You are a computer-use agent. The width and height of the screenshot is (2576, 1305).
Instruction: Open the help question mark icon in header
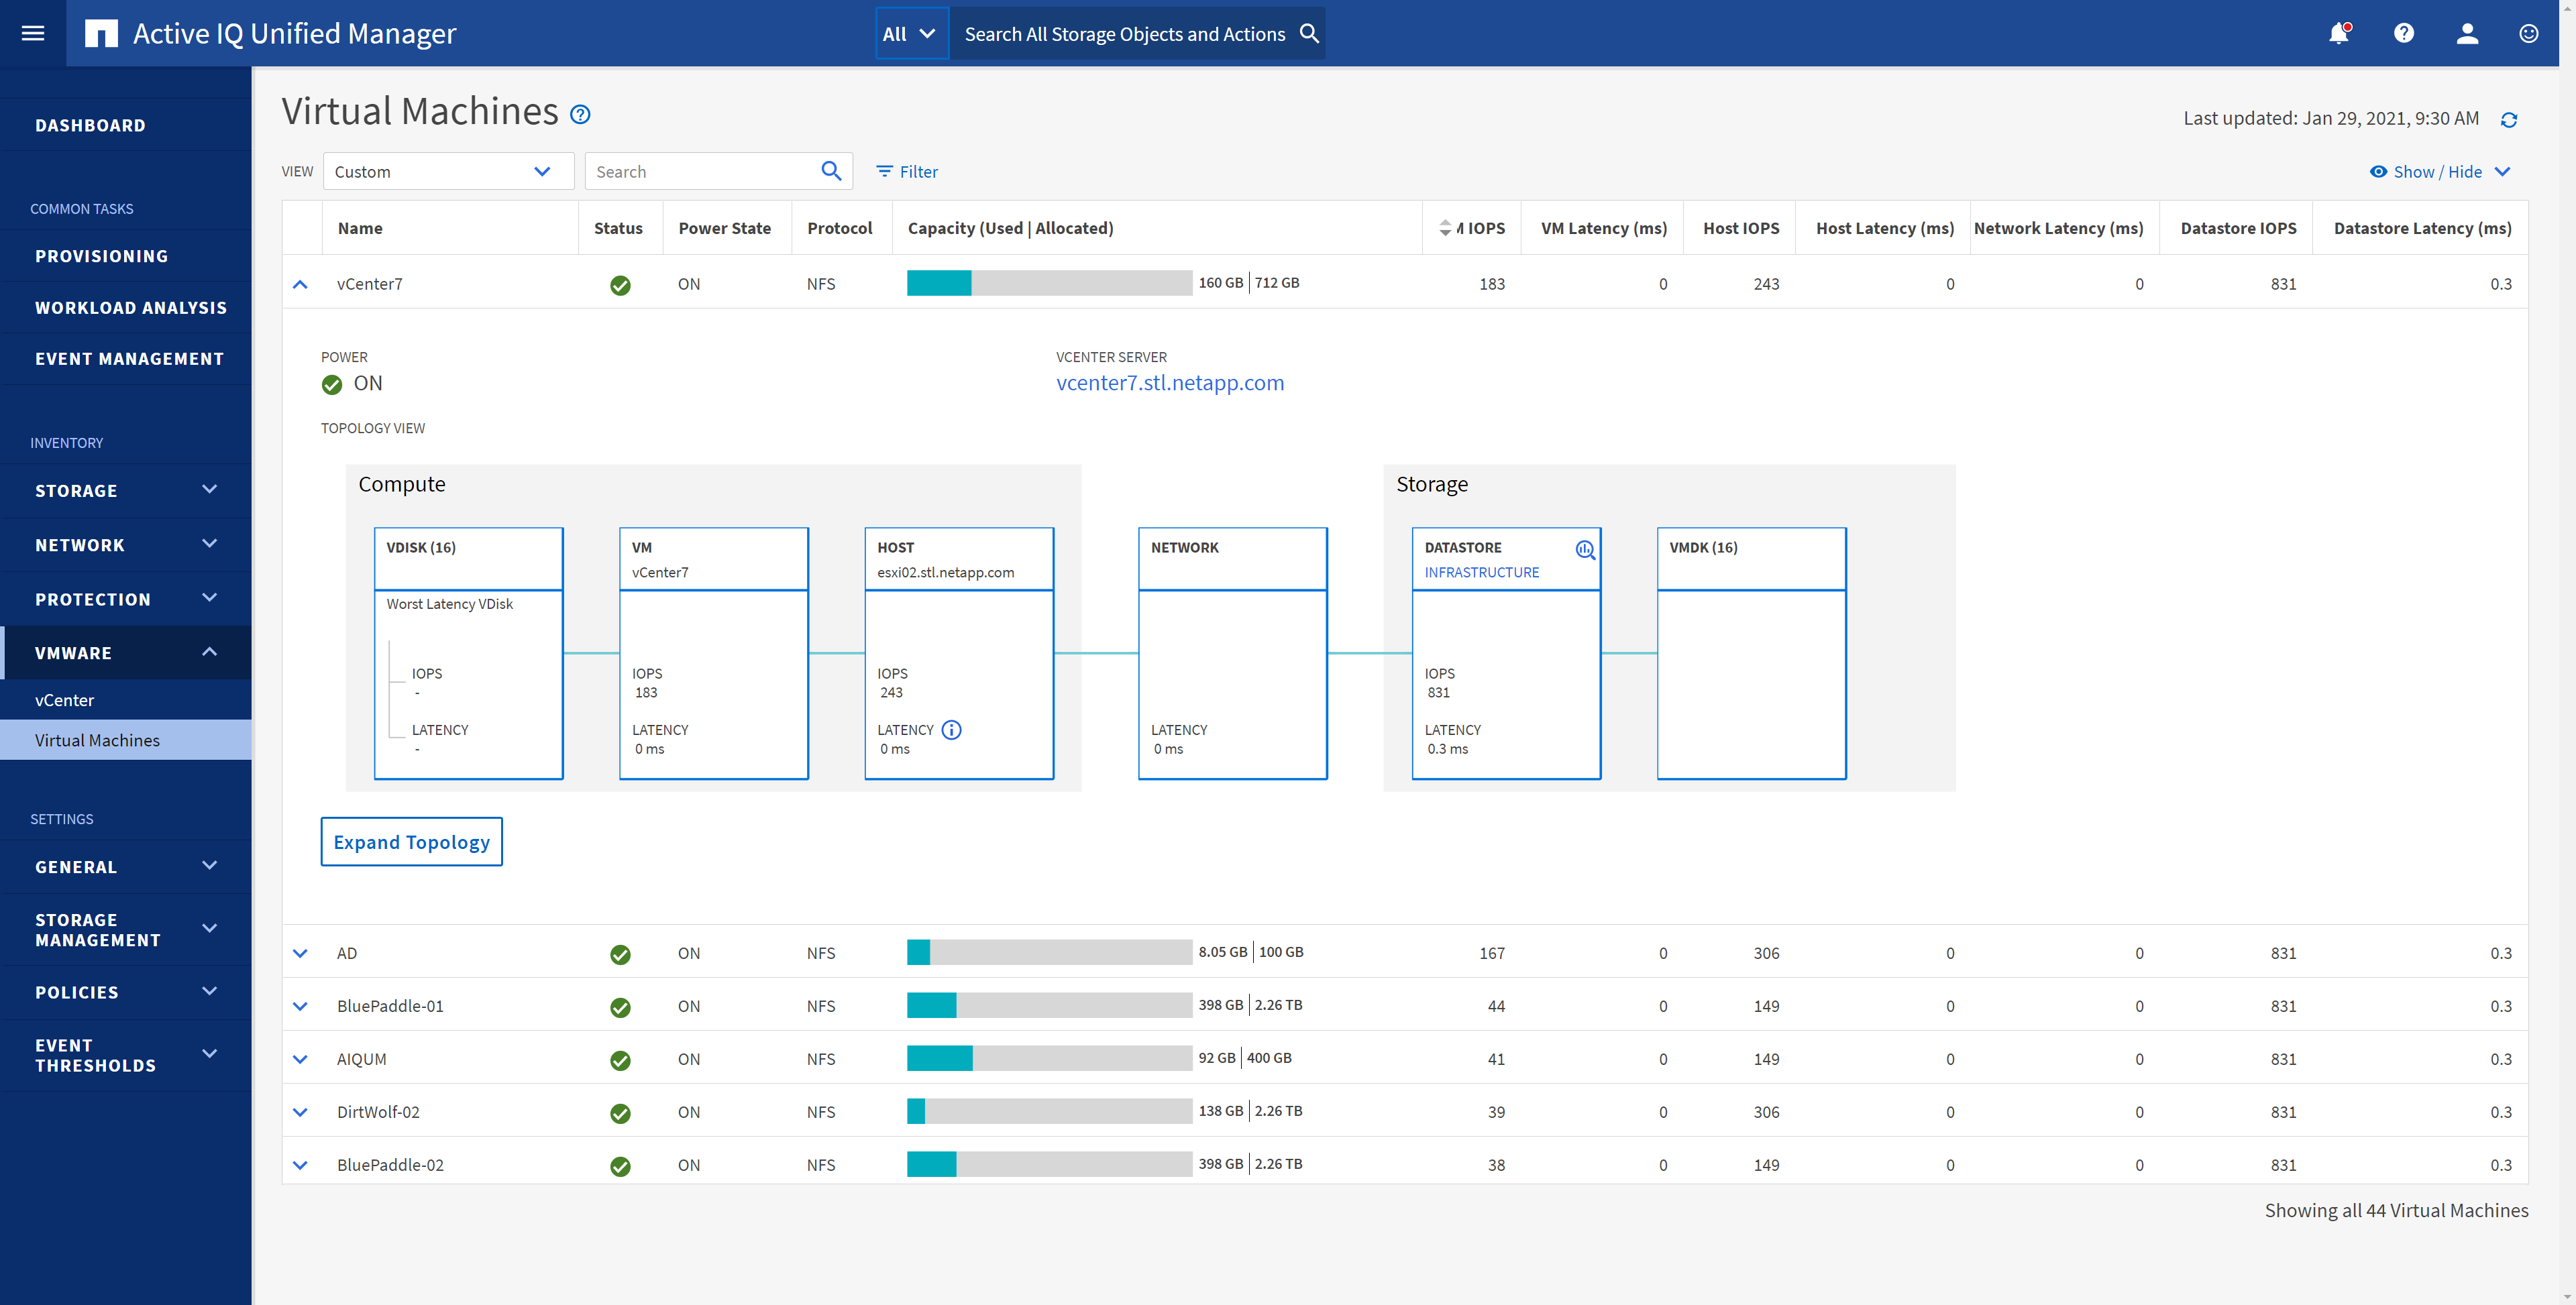coord(2403,33)
